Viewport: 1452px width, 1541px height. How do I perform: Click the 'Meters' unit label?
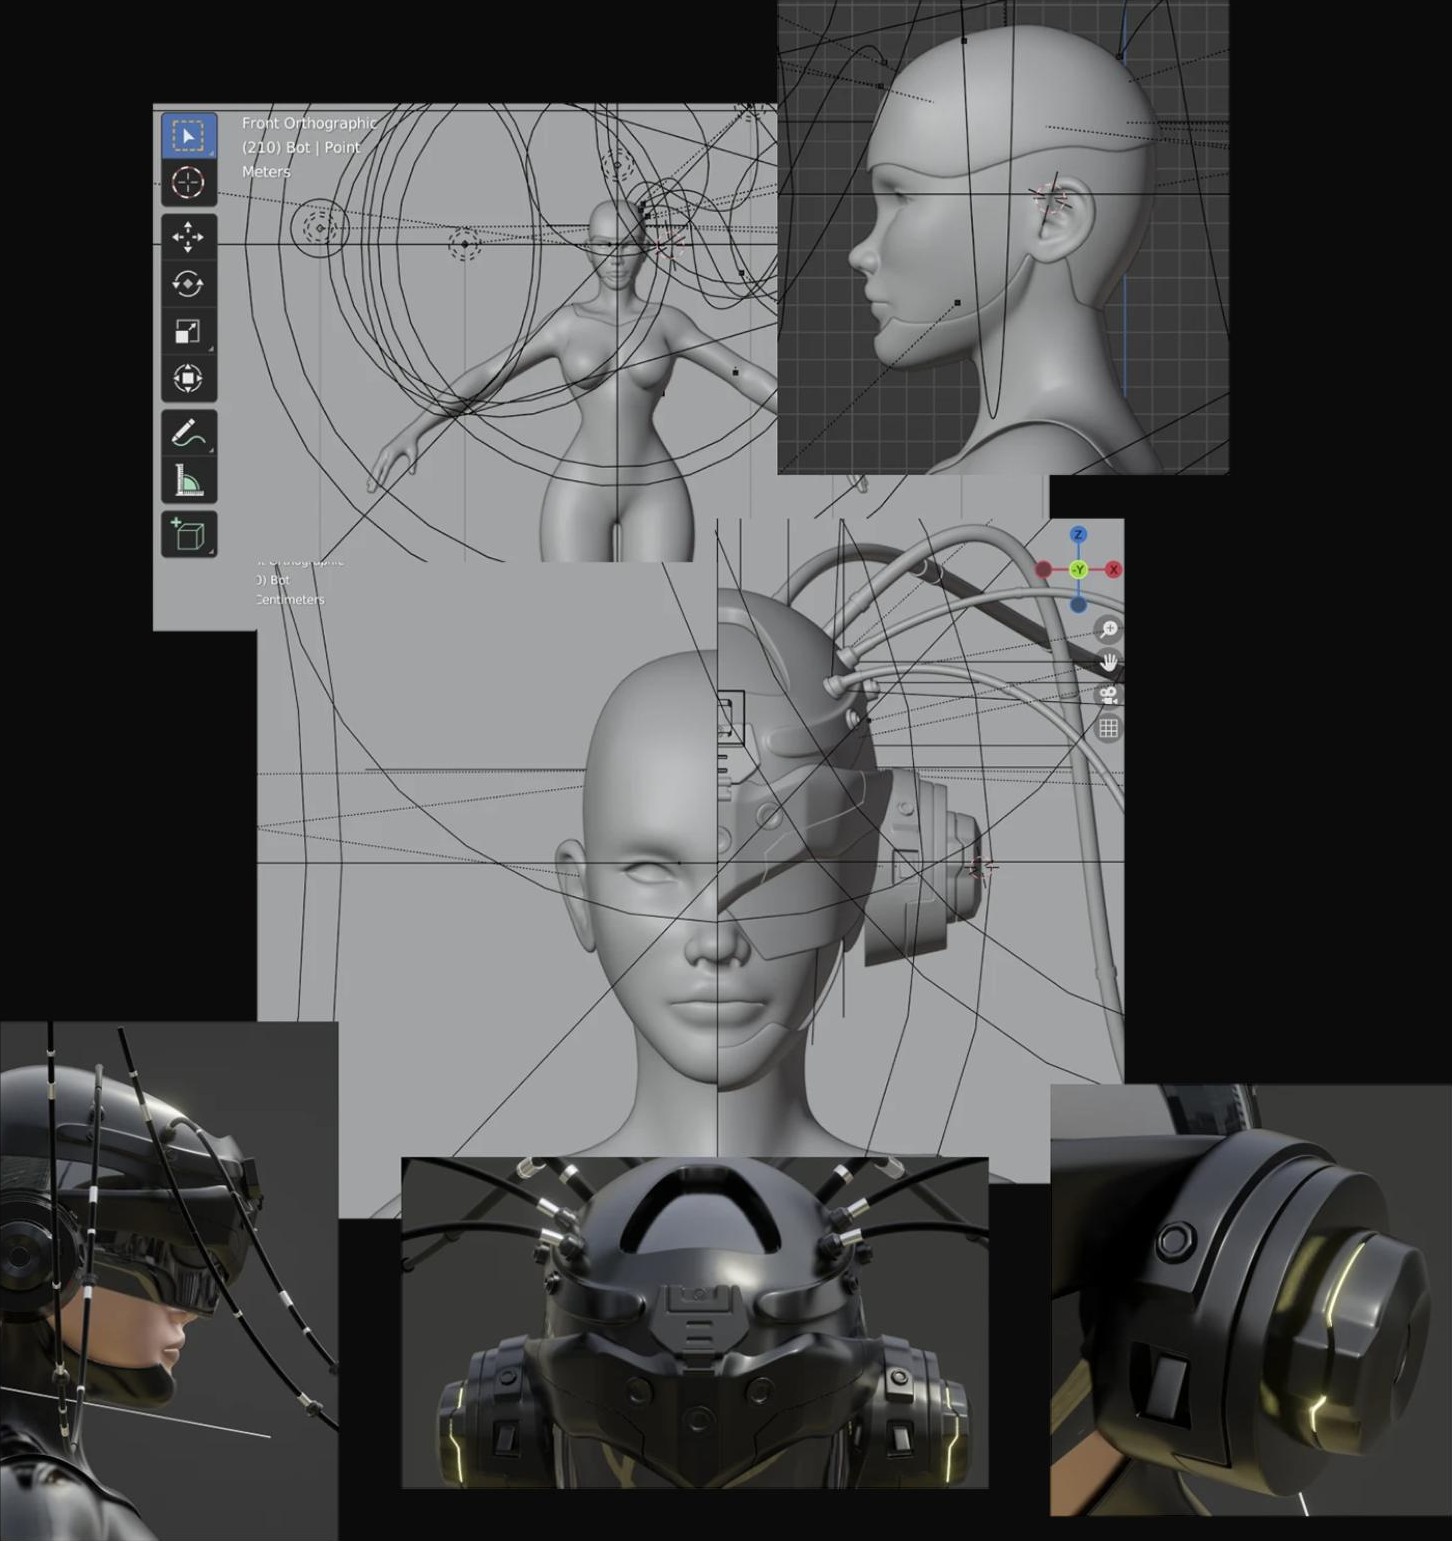pyautogui.click(x=266, y=171)
